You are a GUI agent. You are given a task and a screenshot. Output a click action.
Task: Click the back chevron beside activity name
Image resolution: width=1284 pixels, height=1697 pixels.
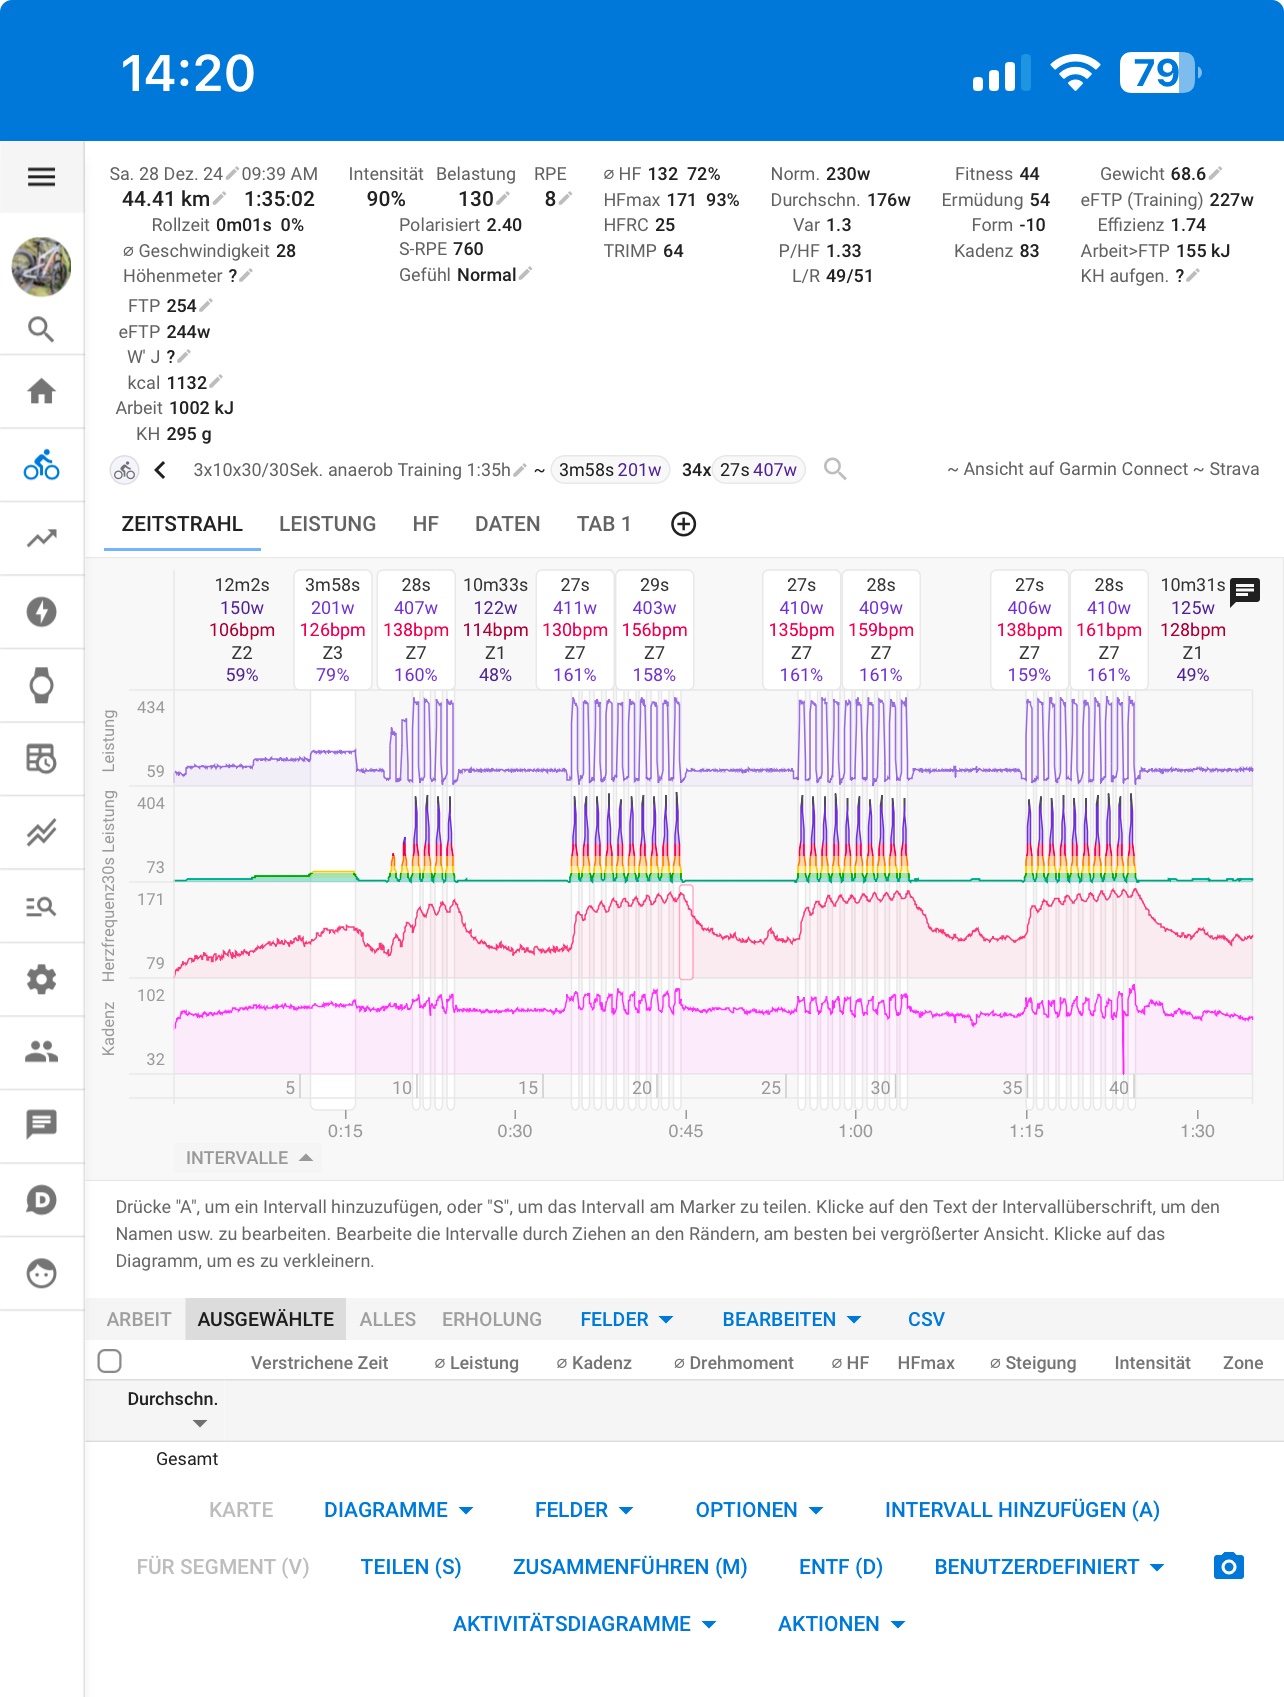click(x=160, y=470)
